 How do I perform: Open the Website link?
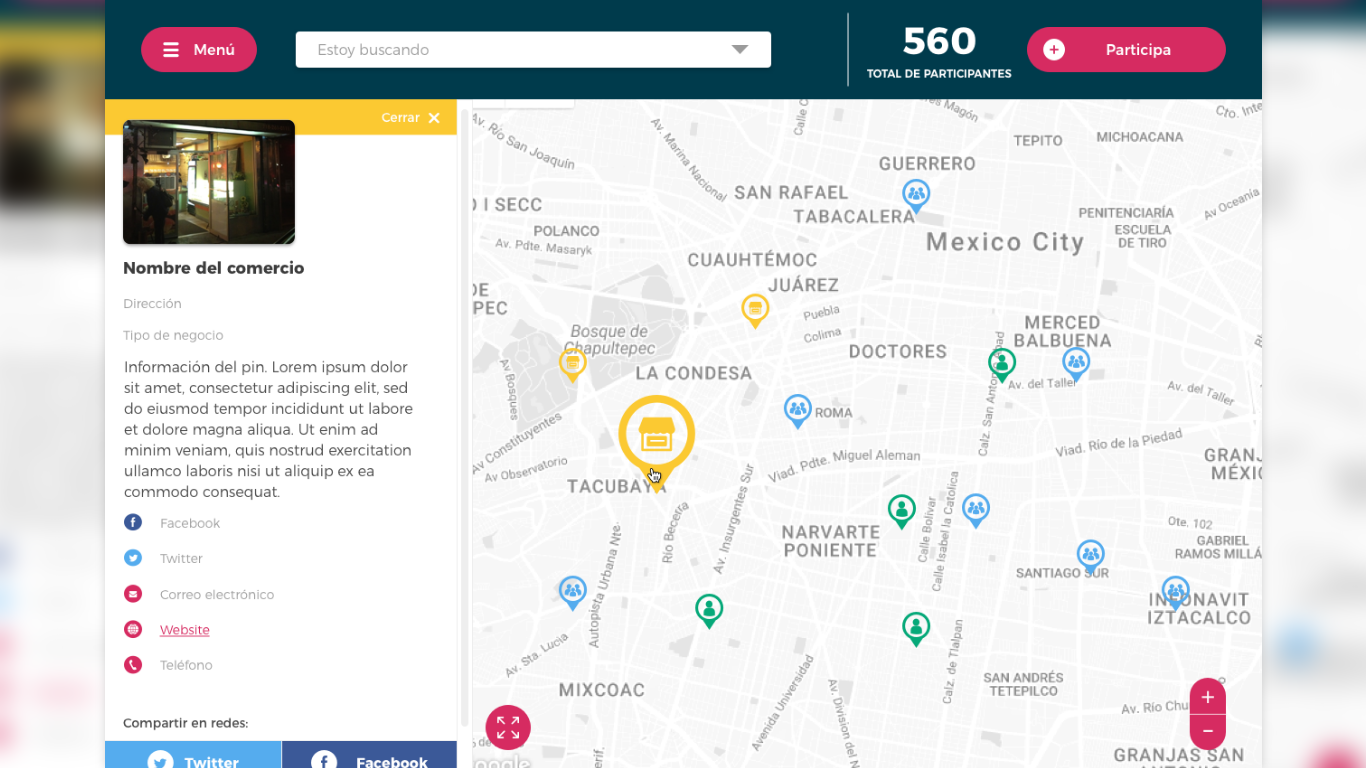pos(185,630)
